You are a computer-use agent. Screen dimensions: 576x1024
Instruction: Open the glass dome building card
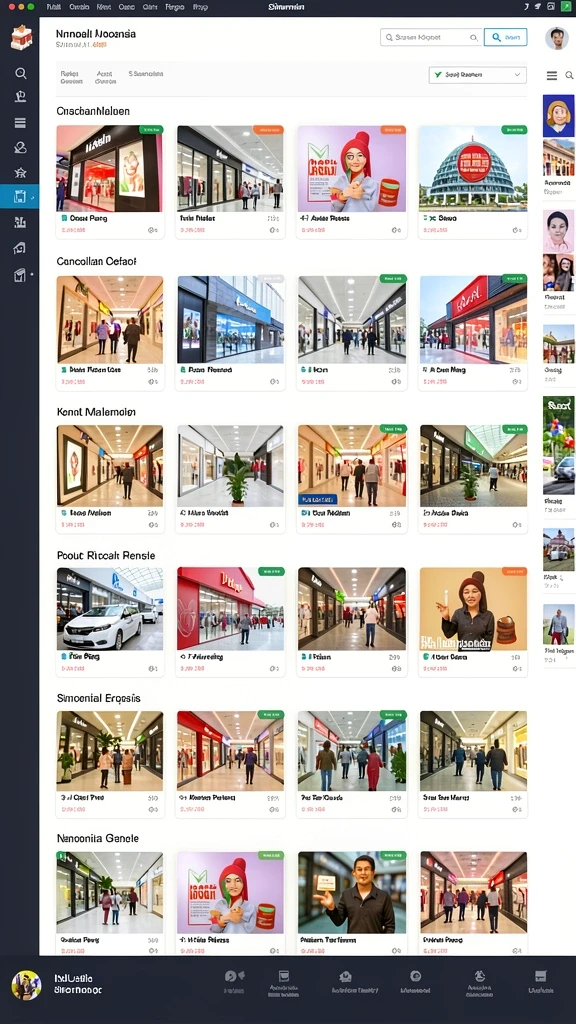(473, 182)
